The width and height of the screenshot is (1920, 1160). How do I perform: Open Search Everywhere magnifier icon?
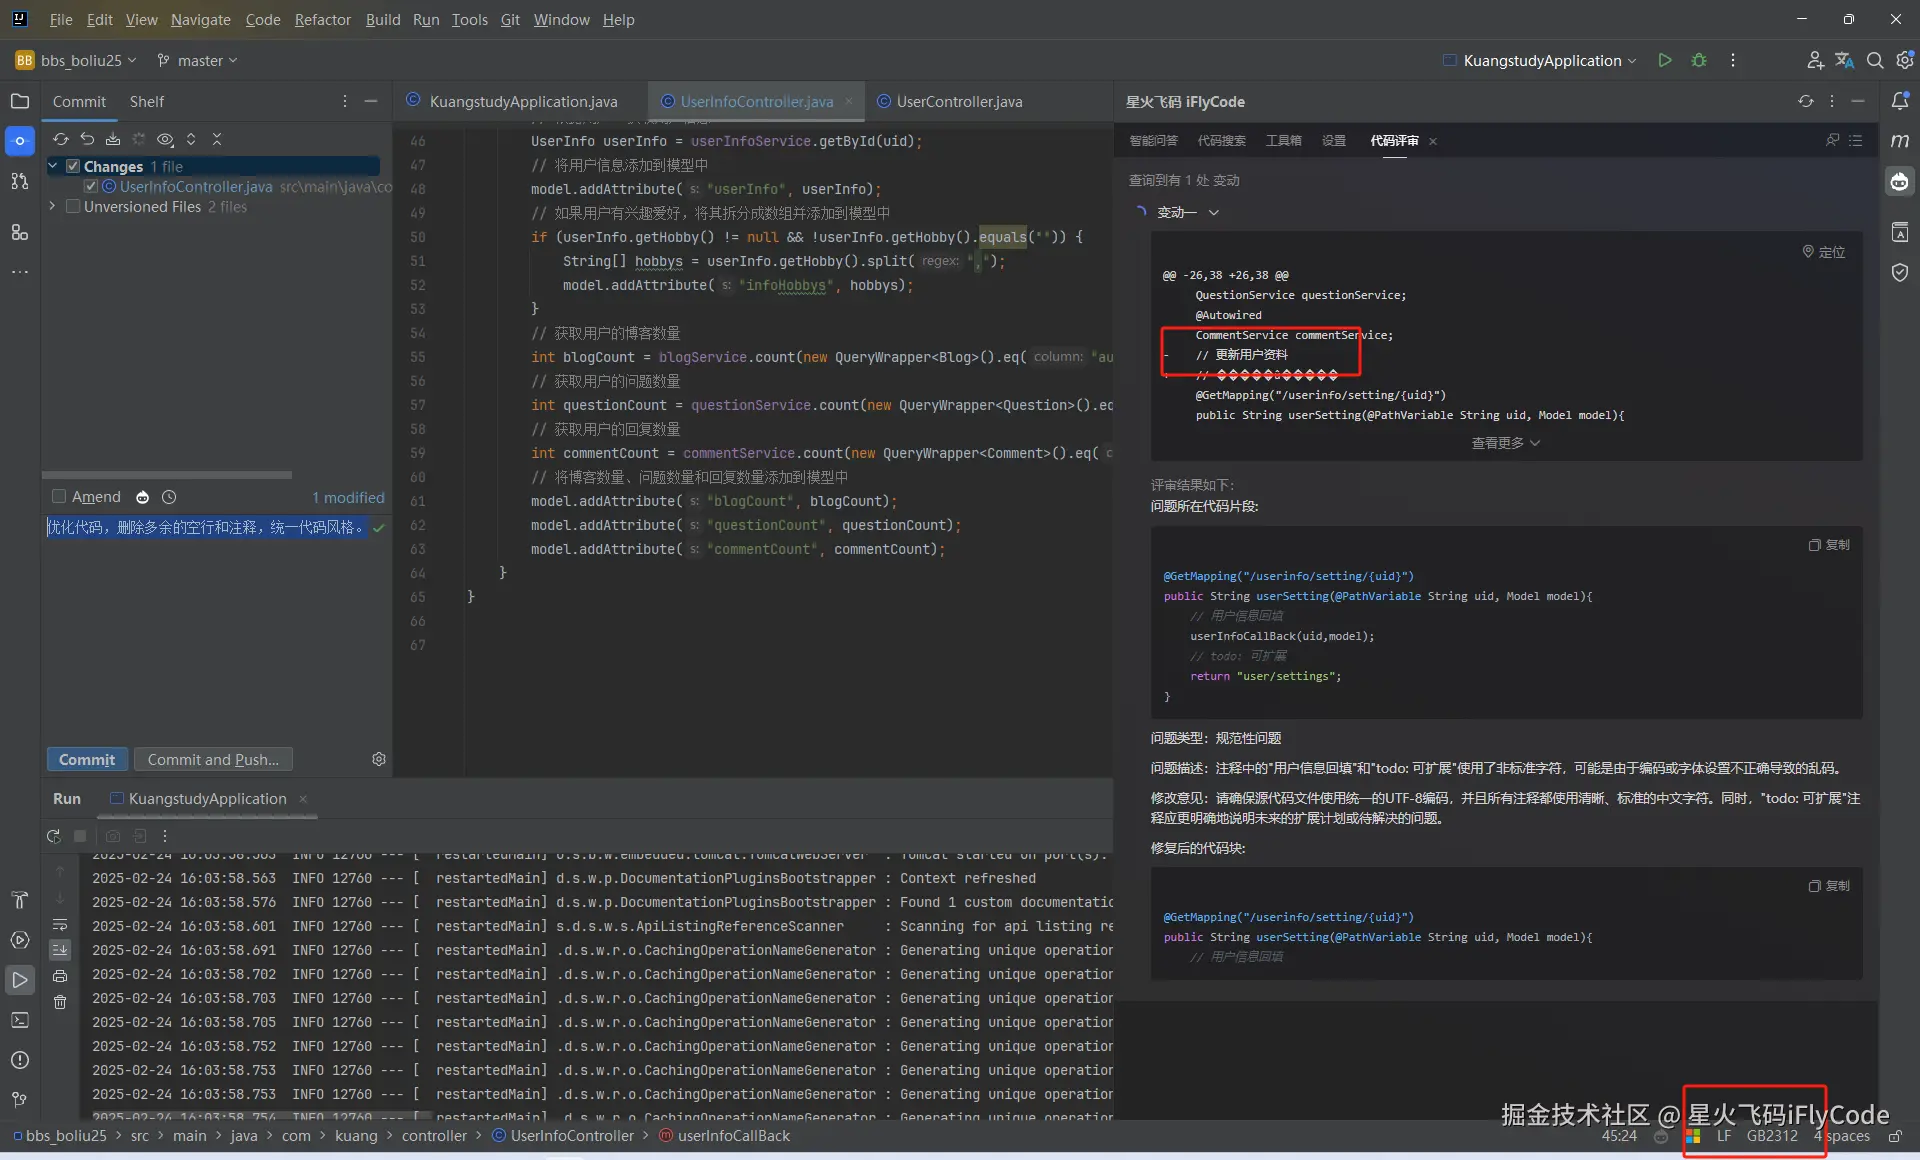click(1875, 60)
